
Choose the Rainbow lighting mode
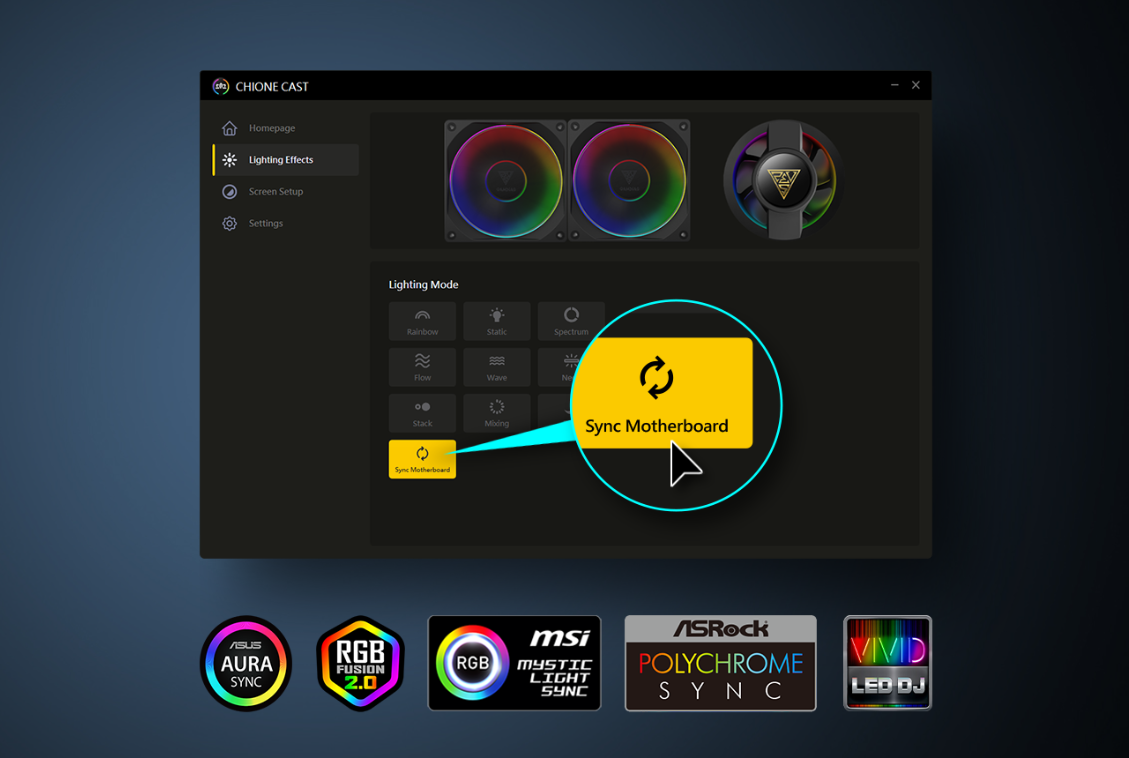click(422, 321)
